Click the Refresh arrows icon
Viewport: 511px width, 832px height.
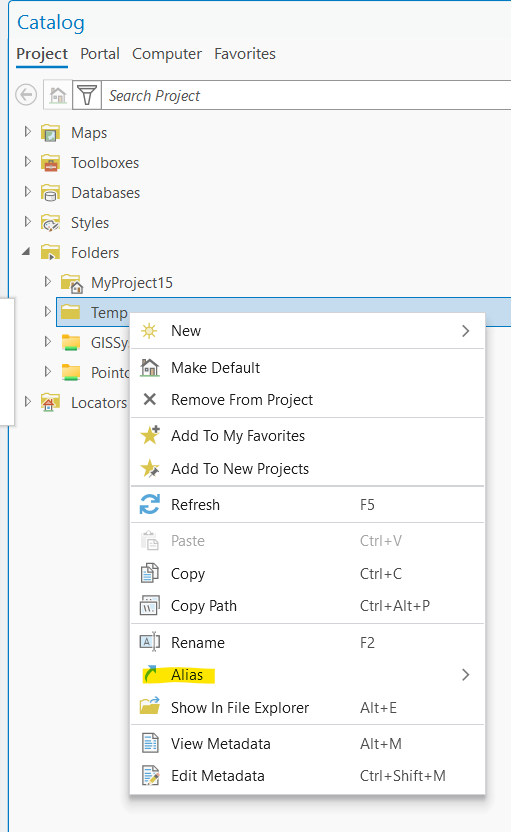click(150, 504)
